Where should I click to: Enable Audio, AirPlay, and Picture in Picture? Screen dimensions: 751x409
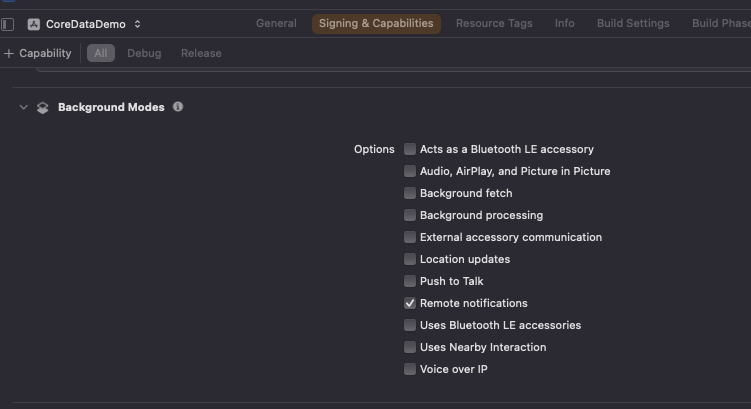coord(410,171)
